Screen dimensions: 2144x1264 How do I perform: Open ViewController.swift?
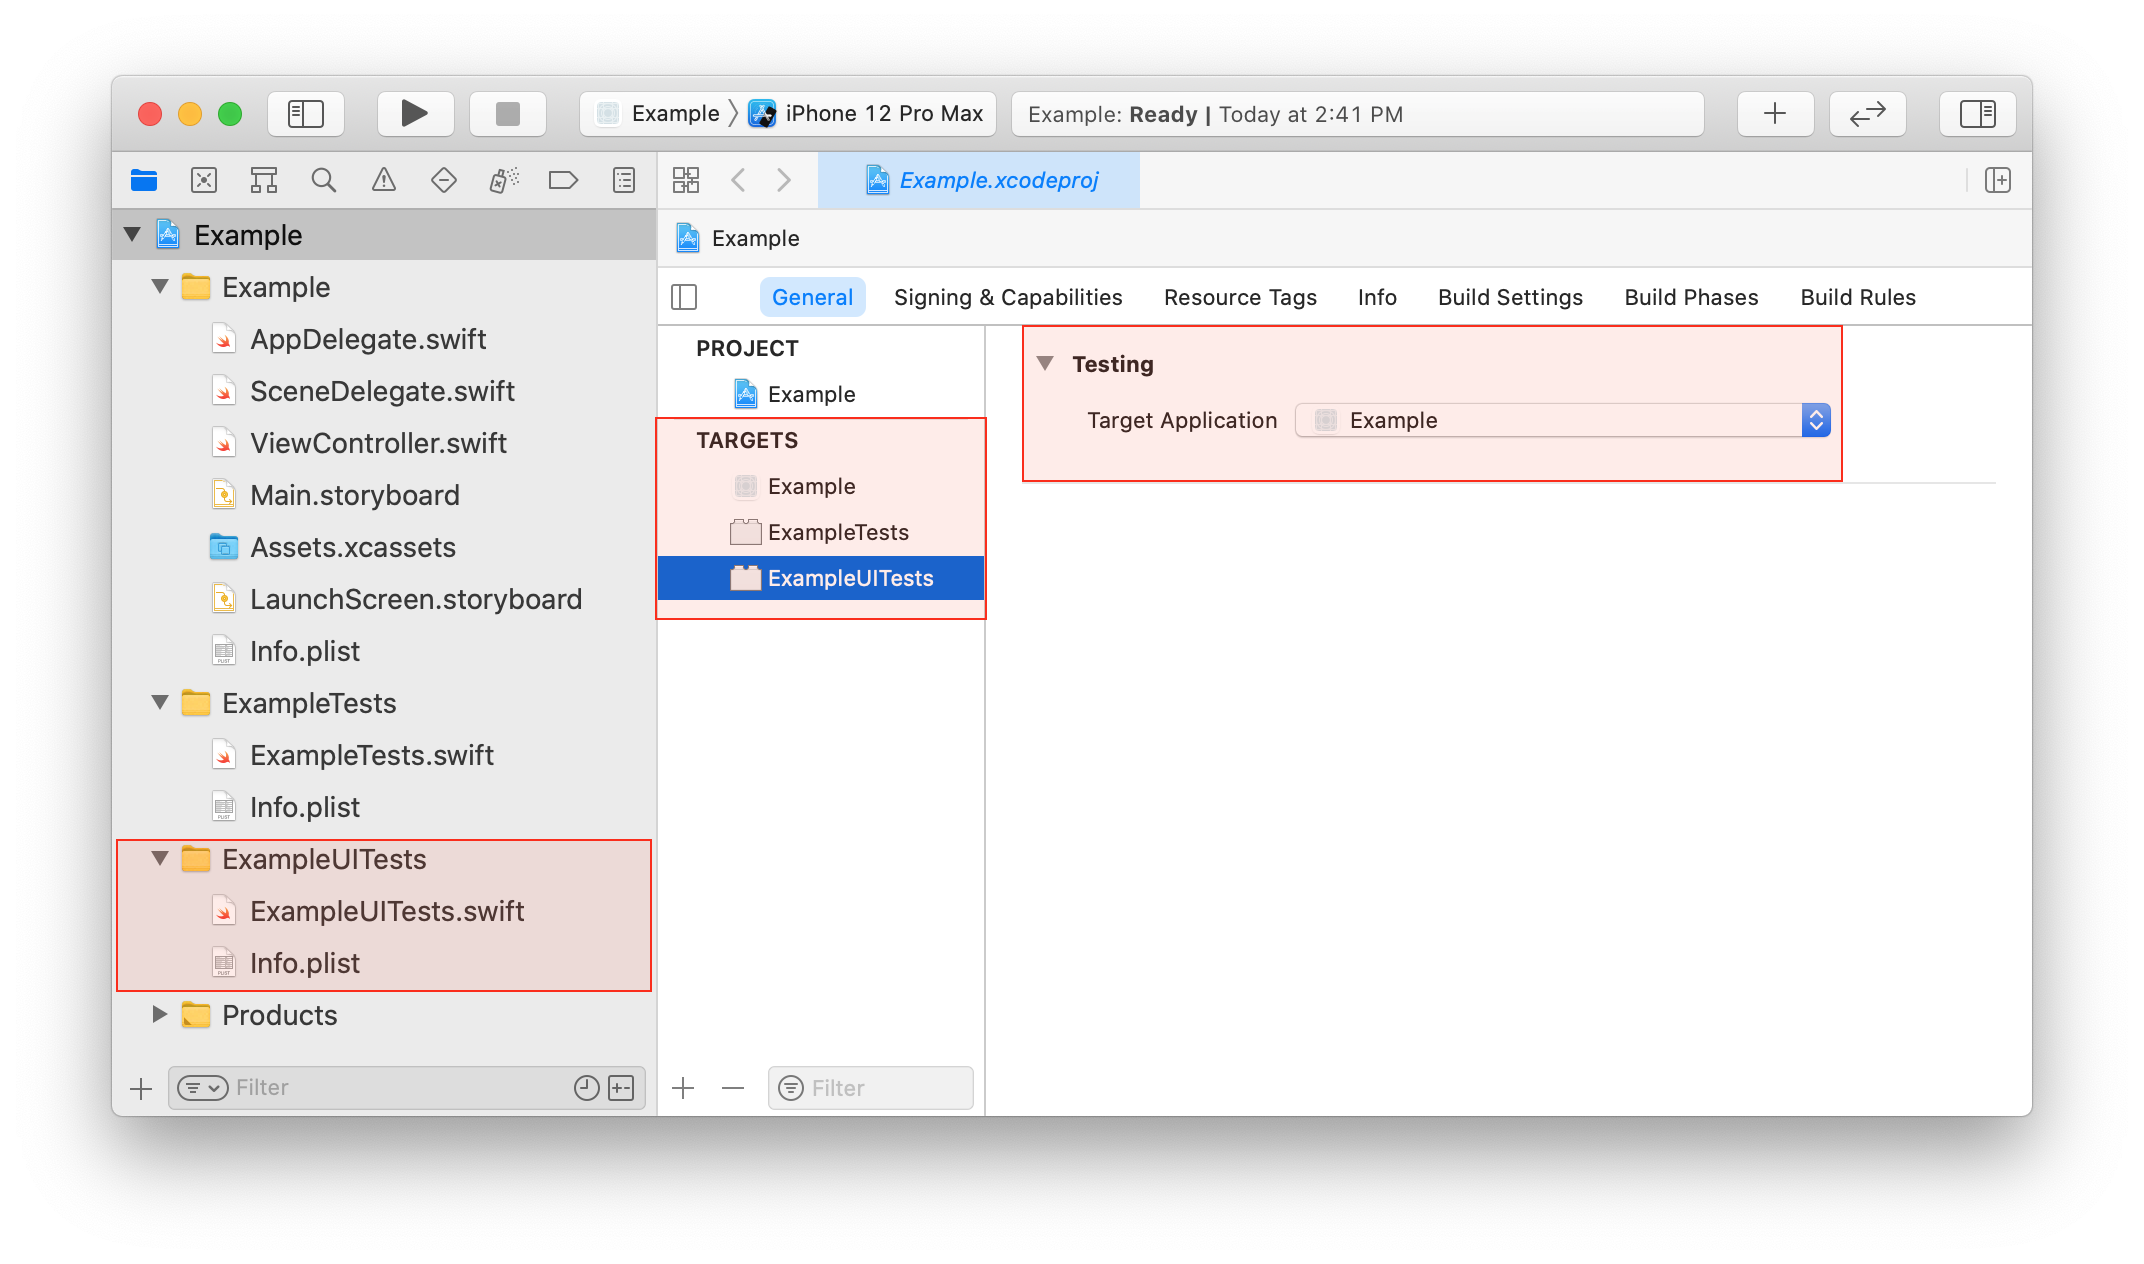click(x=384, y=443)
